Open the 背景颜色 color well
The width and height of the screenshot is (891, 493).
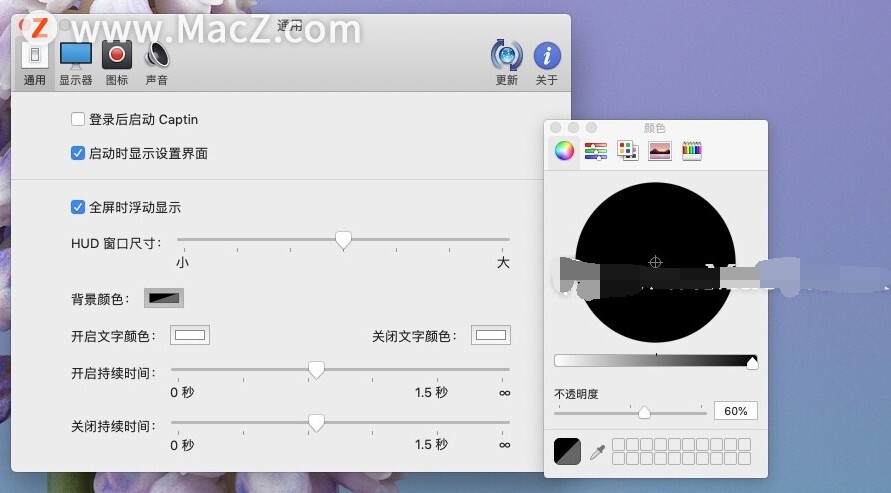(164, 298)
